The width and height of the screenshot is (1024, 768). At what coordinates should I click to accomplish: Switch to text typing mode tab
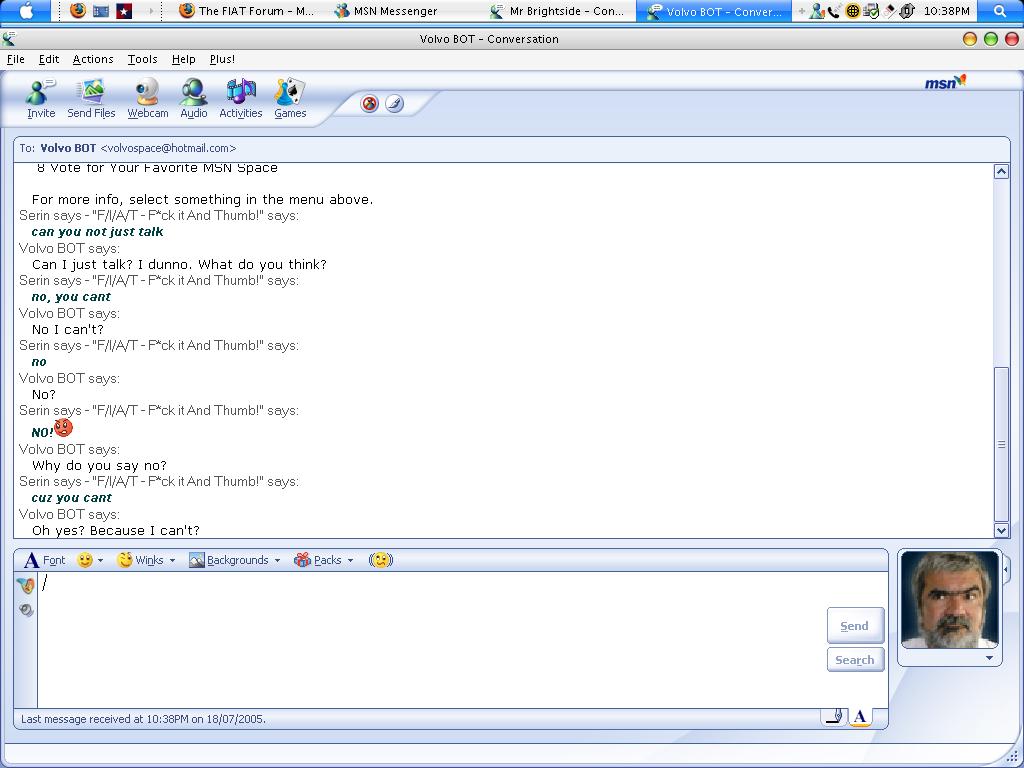point(860,717)
